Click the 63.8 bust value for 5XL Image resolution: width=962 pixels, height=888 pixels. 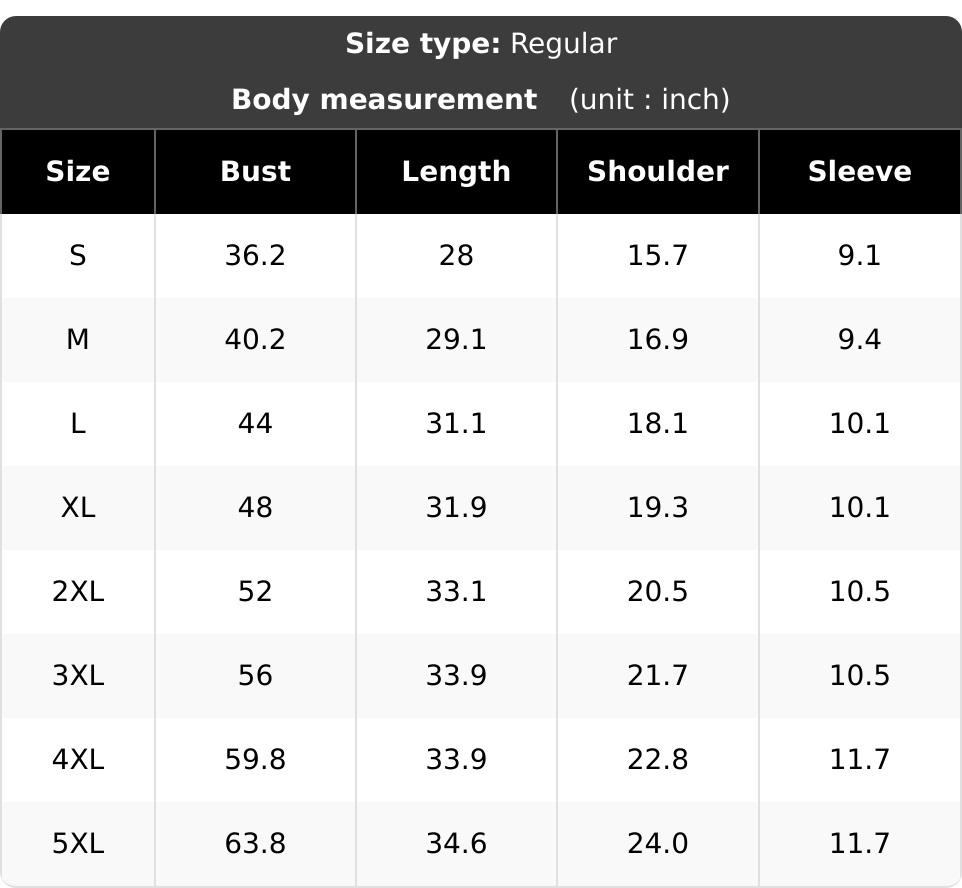click(x=255, y=844)
